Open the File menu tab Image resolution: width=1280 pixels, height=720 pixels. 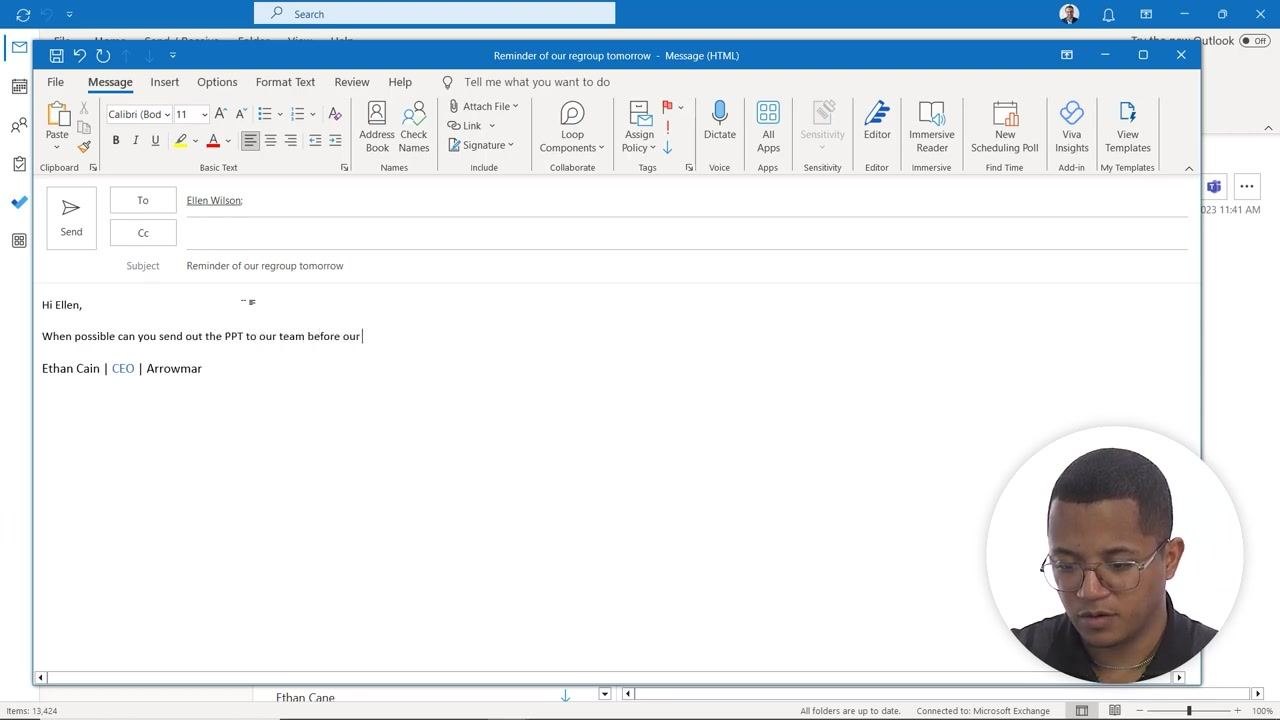(55, 82)
